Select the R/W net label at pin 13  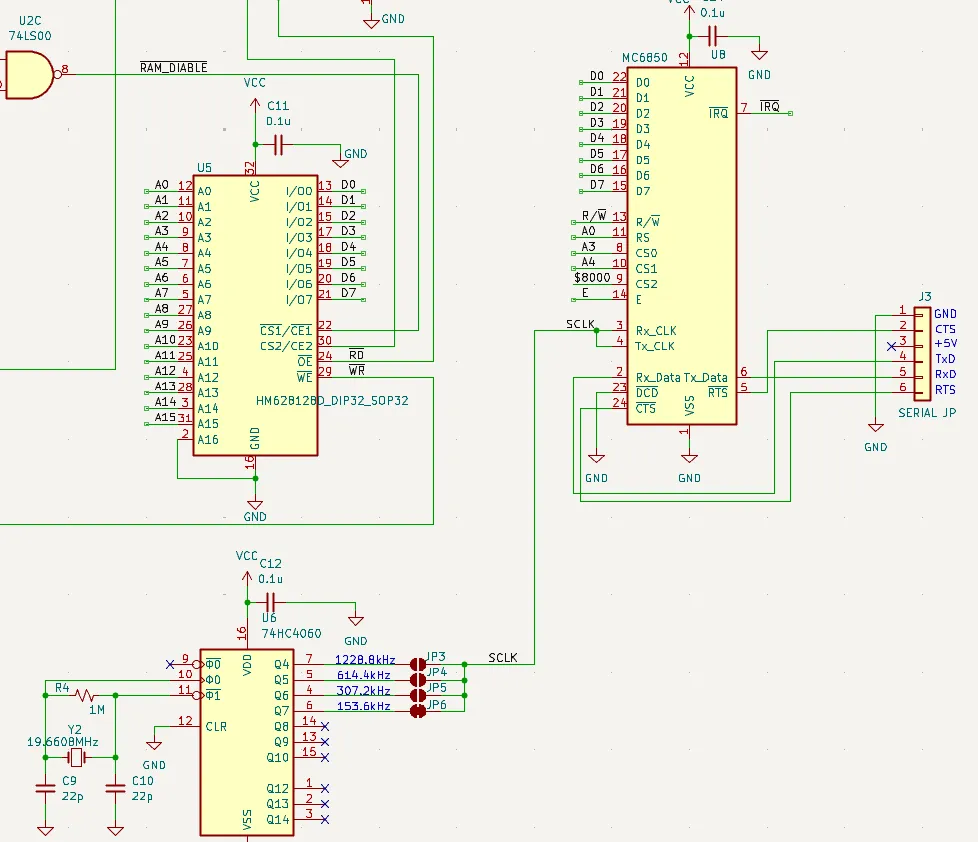[x=594, y=216]
